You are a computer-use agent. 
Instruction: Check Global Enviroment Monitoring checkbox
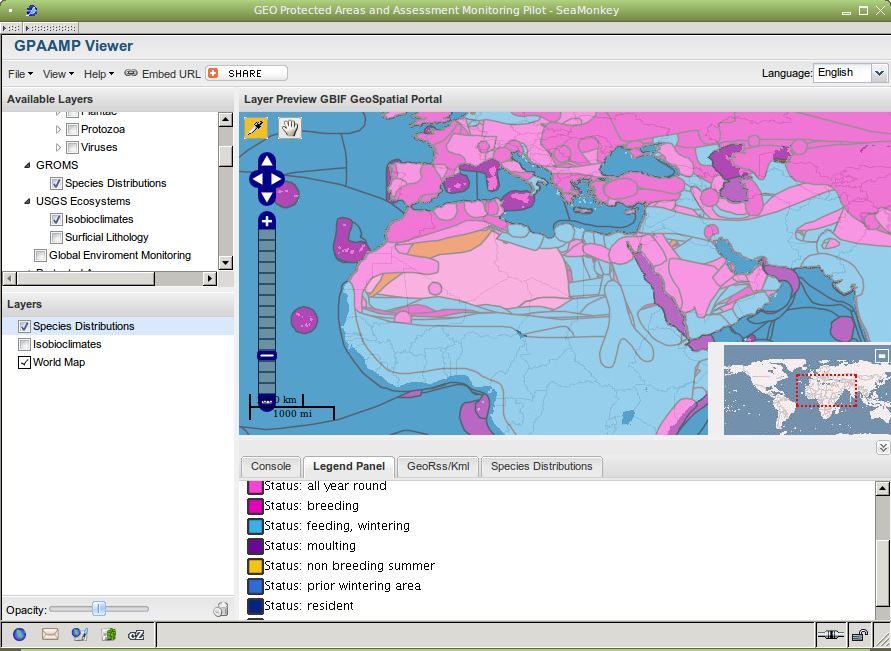pyautogui.click(x=40, y=256)
